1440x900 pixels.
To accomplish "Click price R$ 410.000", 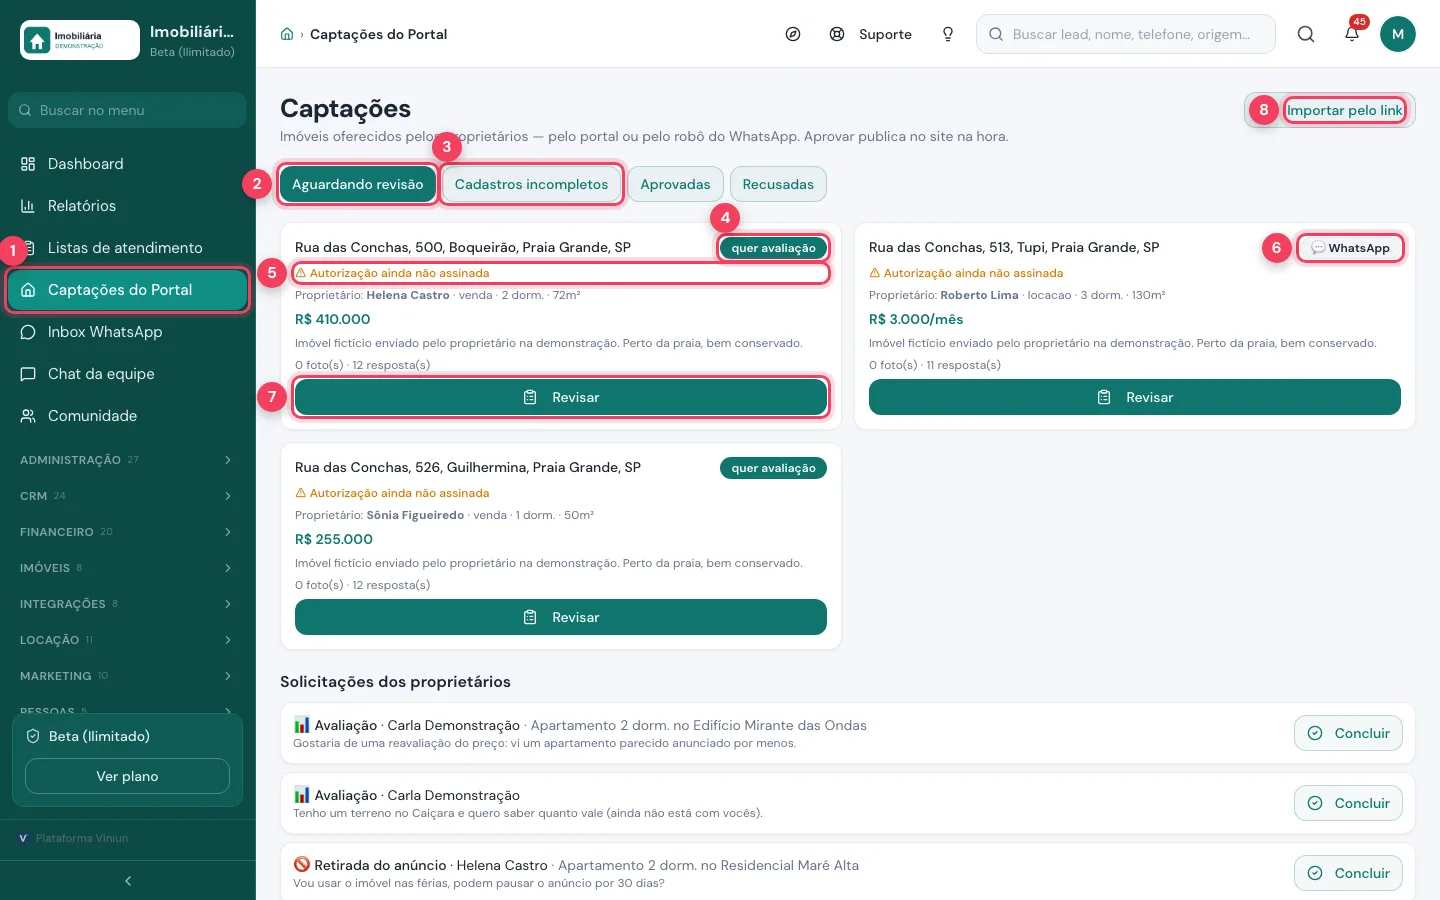I will (333, 319).
